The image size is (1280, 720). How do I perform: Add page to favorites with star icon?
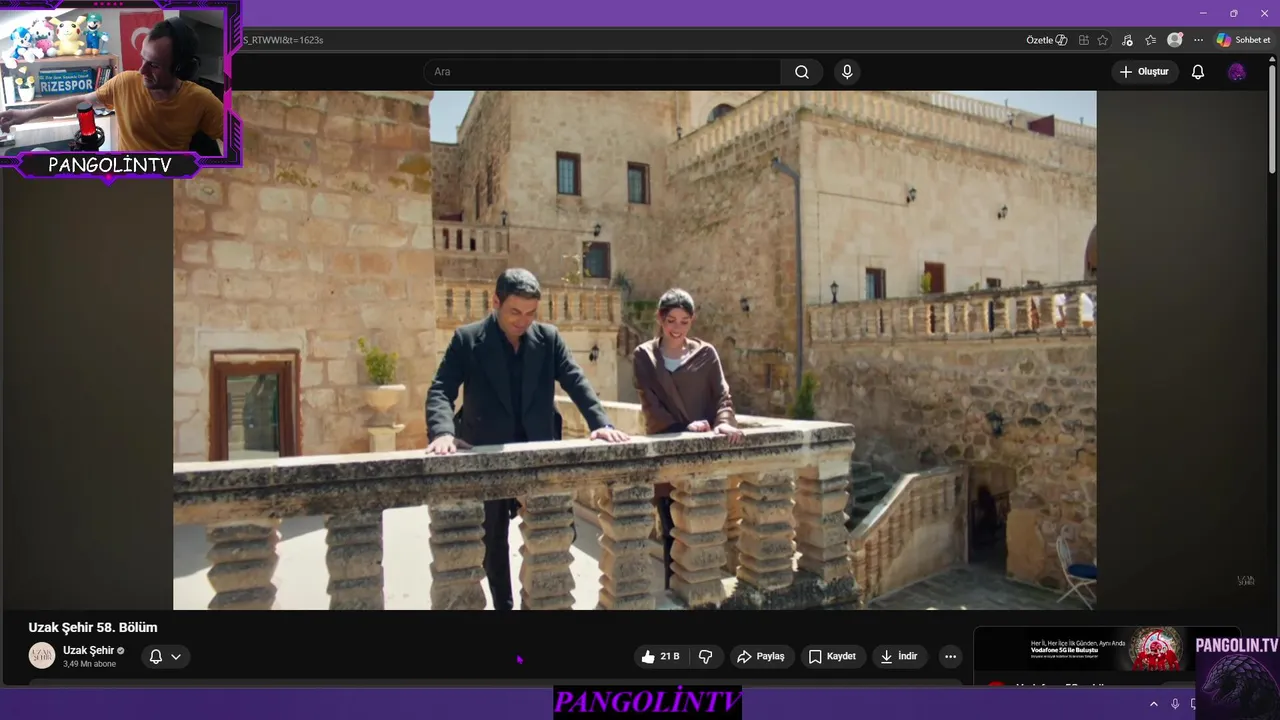coord(1103,40)
